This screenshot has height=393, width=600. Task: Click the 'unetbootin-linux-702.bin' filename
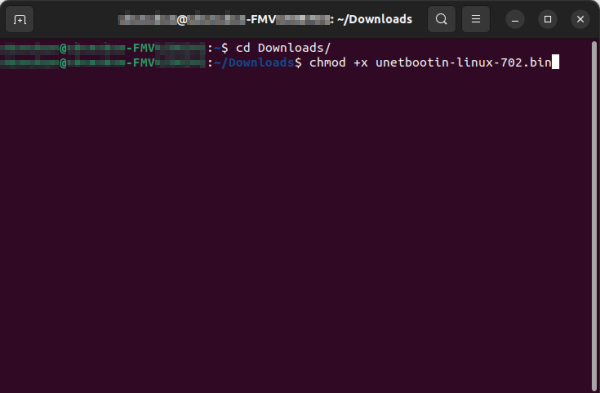(463, 62)
